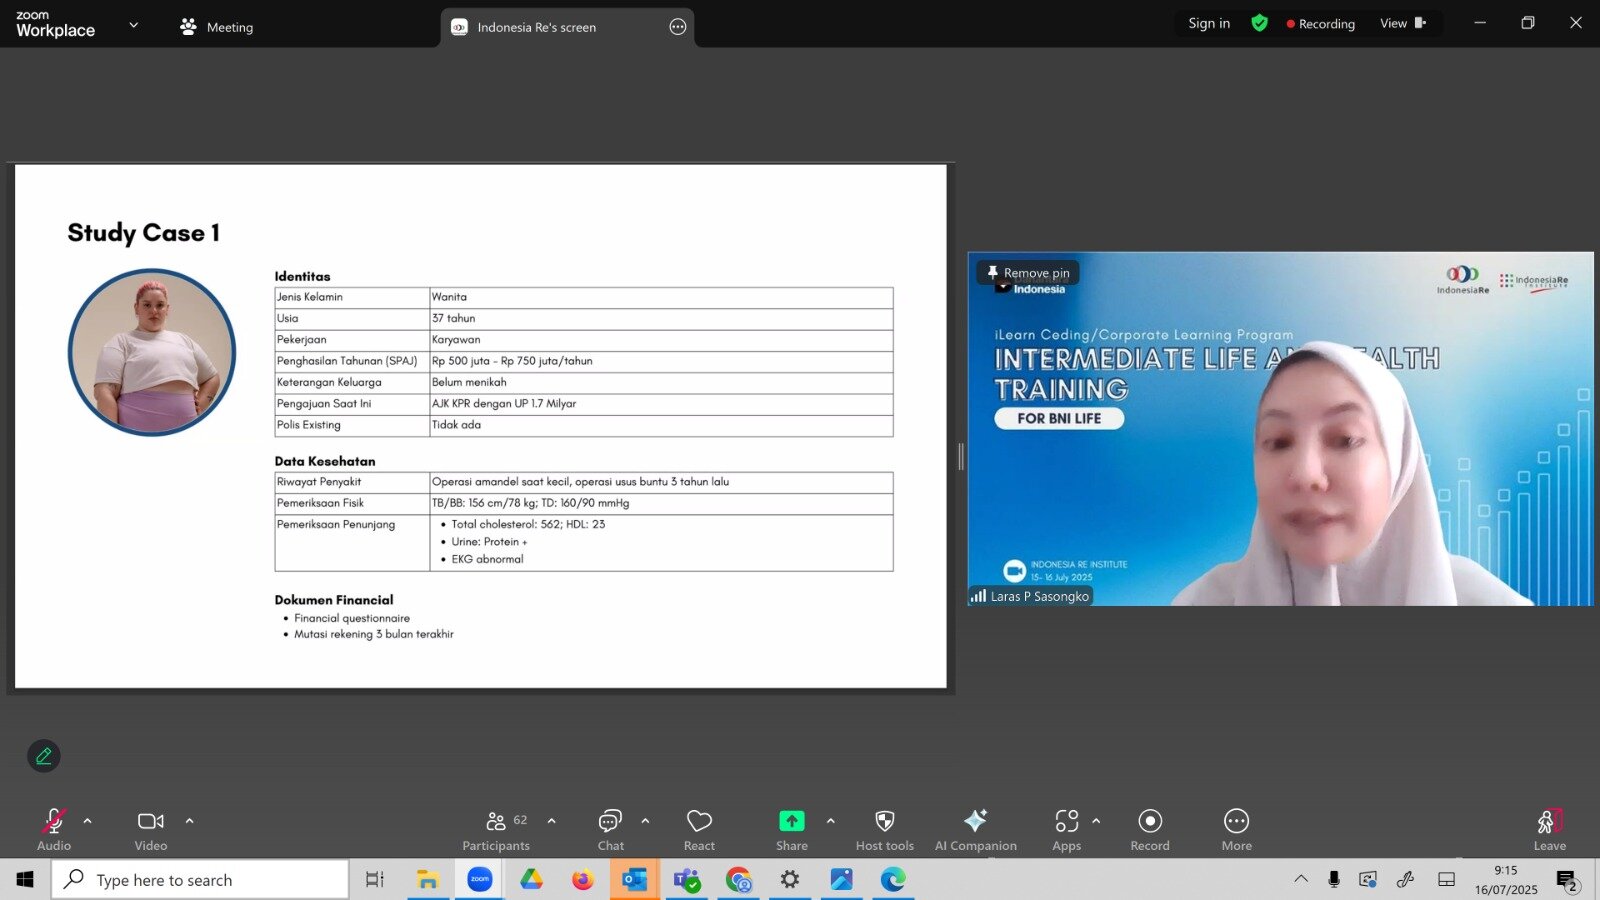
Task: Open the More options menu
Action: coord(1237,830)
